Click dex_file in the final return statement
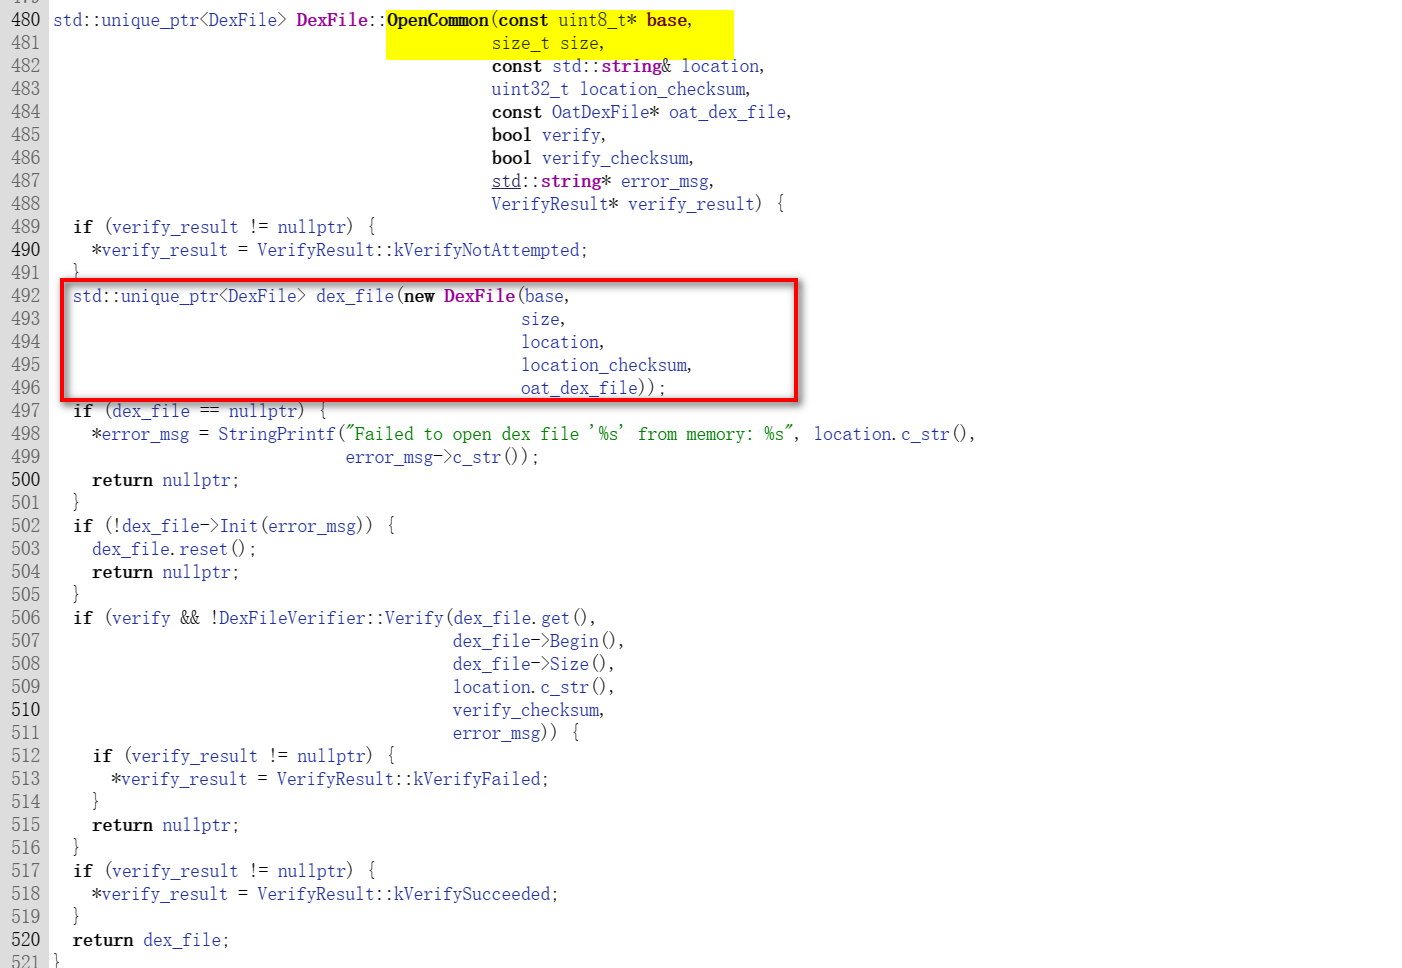 pos(183,940)
